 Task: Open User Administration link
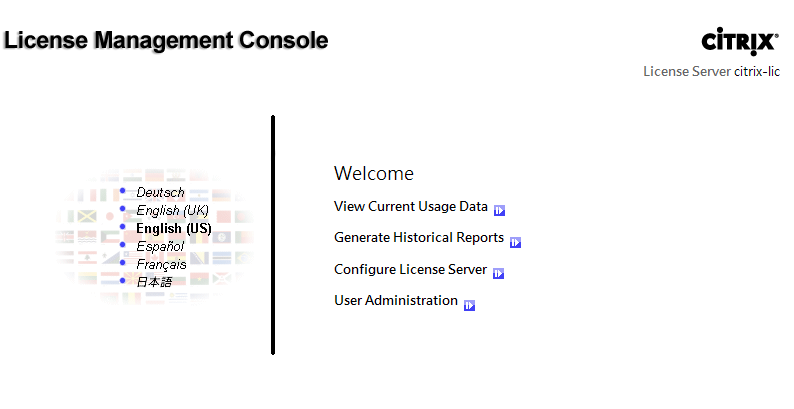(396, 300)
